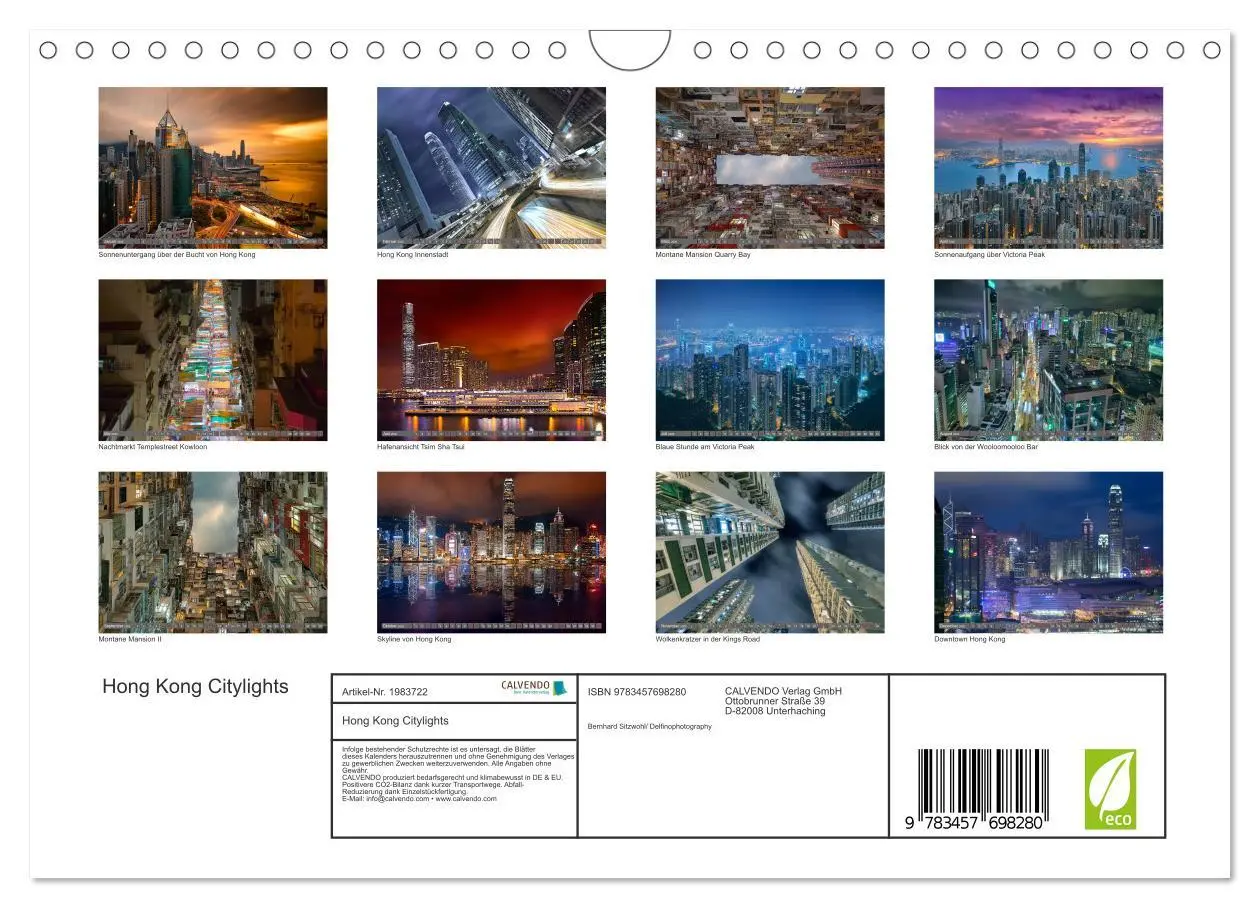Open the Hong Kong Innenstadt photo
Viewport: 1260px width, 908px height.
(x=491, y=167)
